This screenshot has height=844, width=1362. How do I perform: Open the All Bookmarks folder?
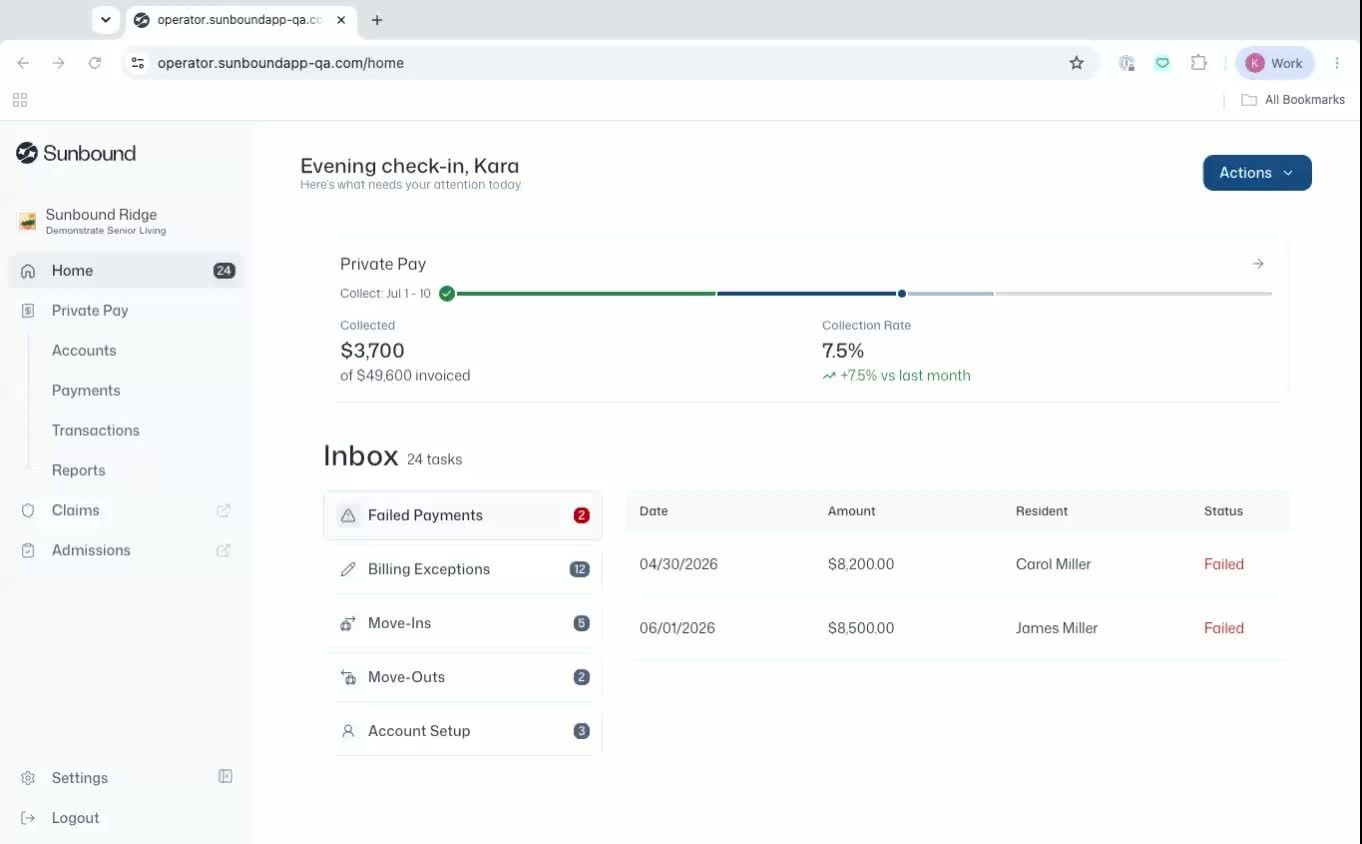[1293, 100]
